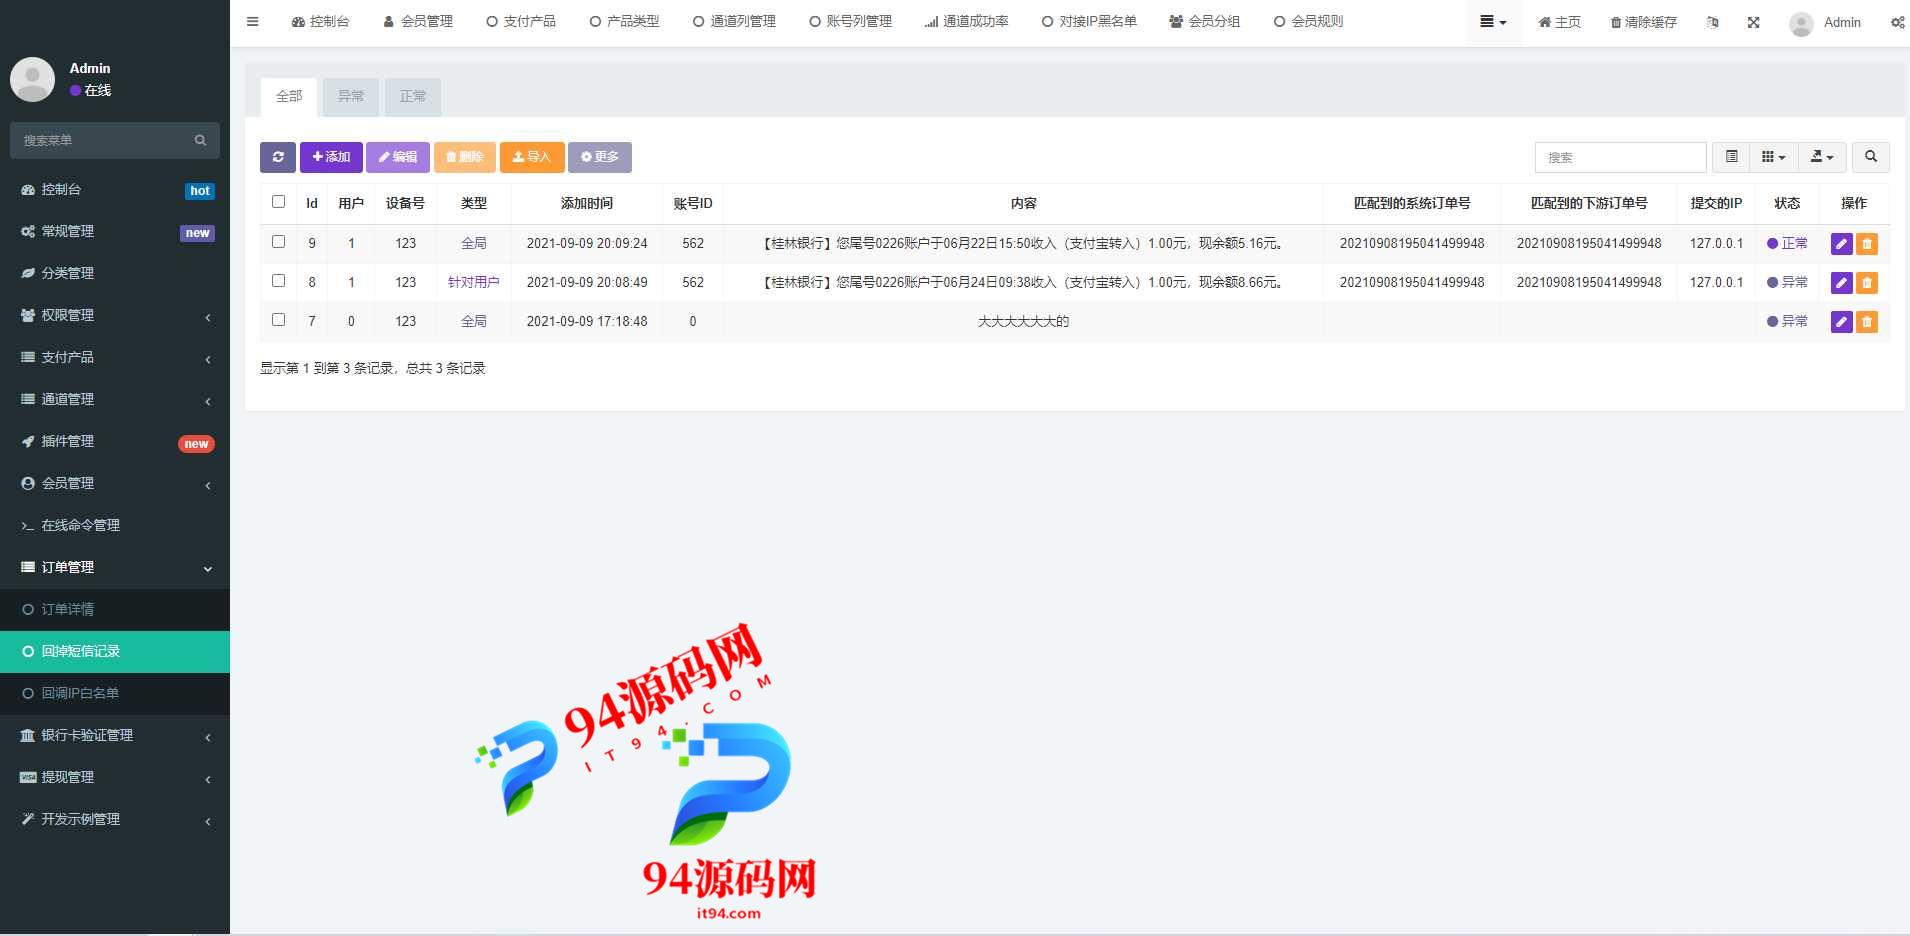
Task: Click the Admin avatar in the sidebar
Action: pos(32,79)
